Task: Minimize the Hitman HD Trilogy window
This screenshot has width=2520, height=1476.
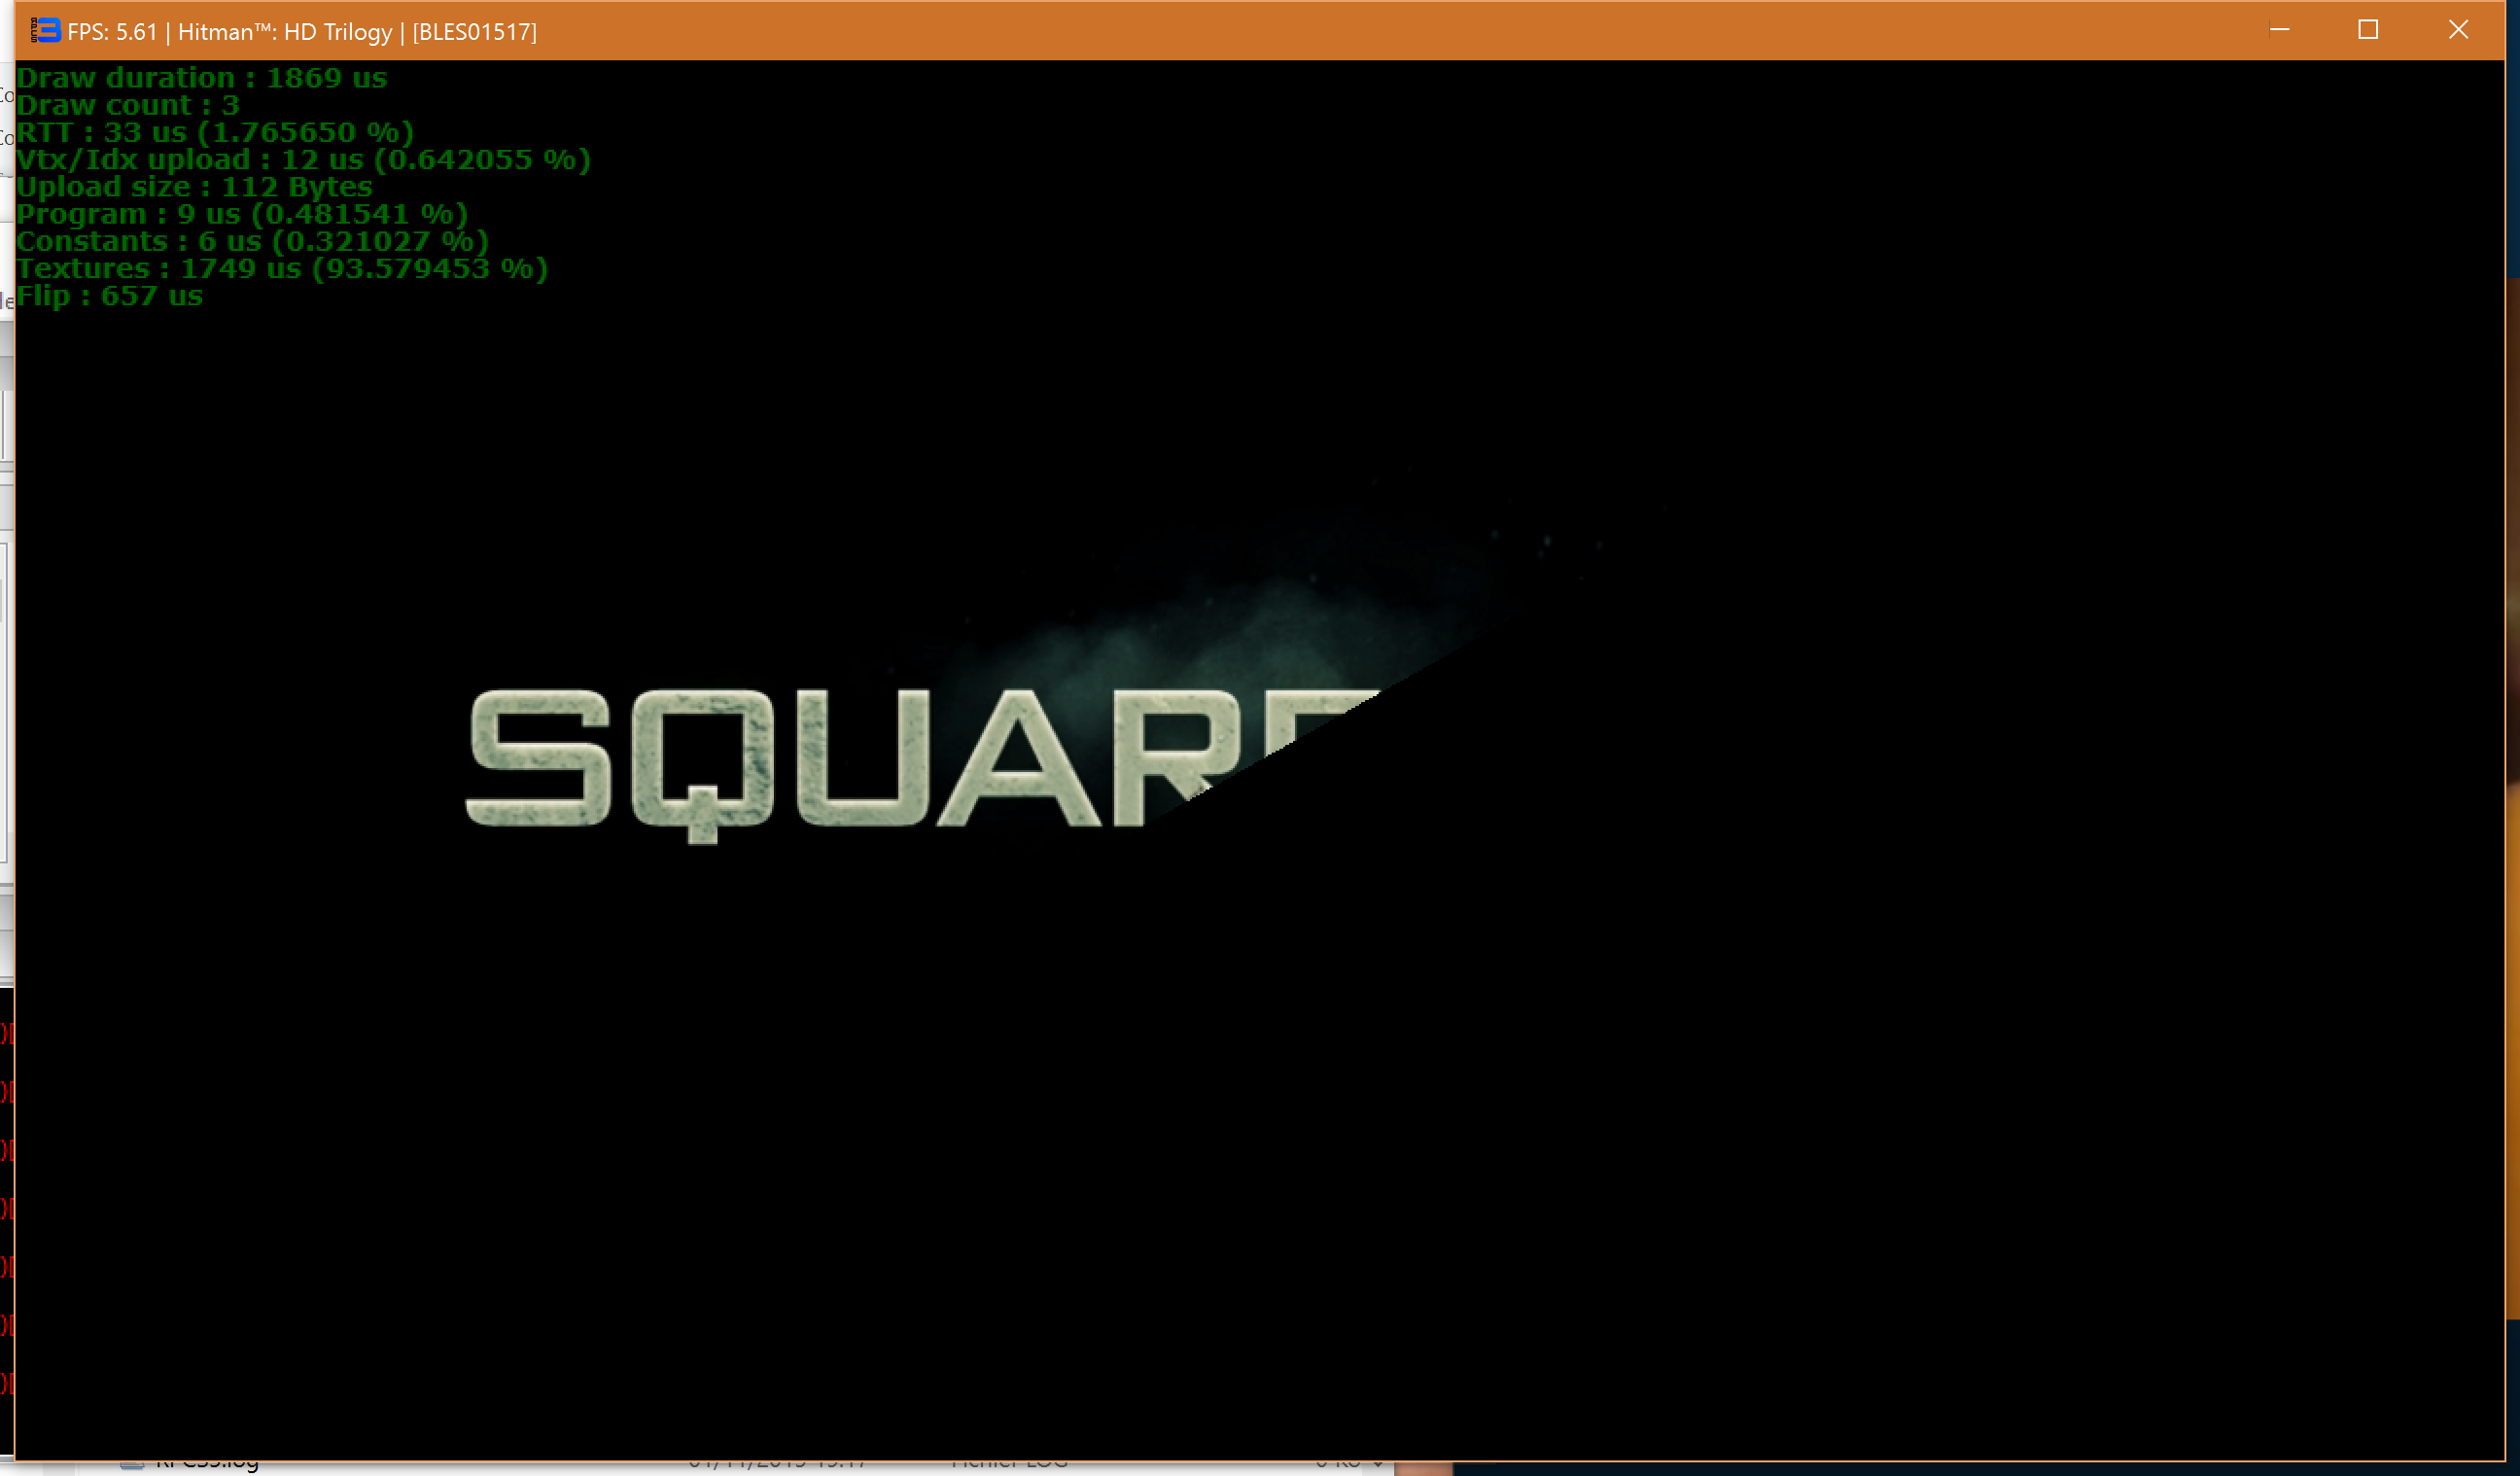Action: point(2279,30)
